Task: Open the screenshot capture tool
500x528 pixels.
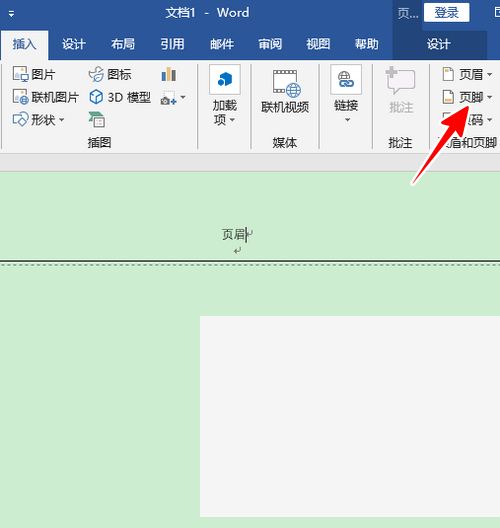Action: [x=169, y=98]
